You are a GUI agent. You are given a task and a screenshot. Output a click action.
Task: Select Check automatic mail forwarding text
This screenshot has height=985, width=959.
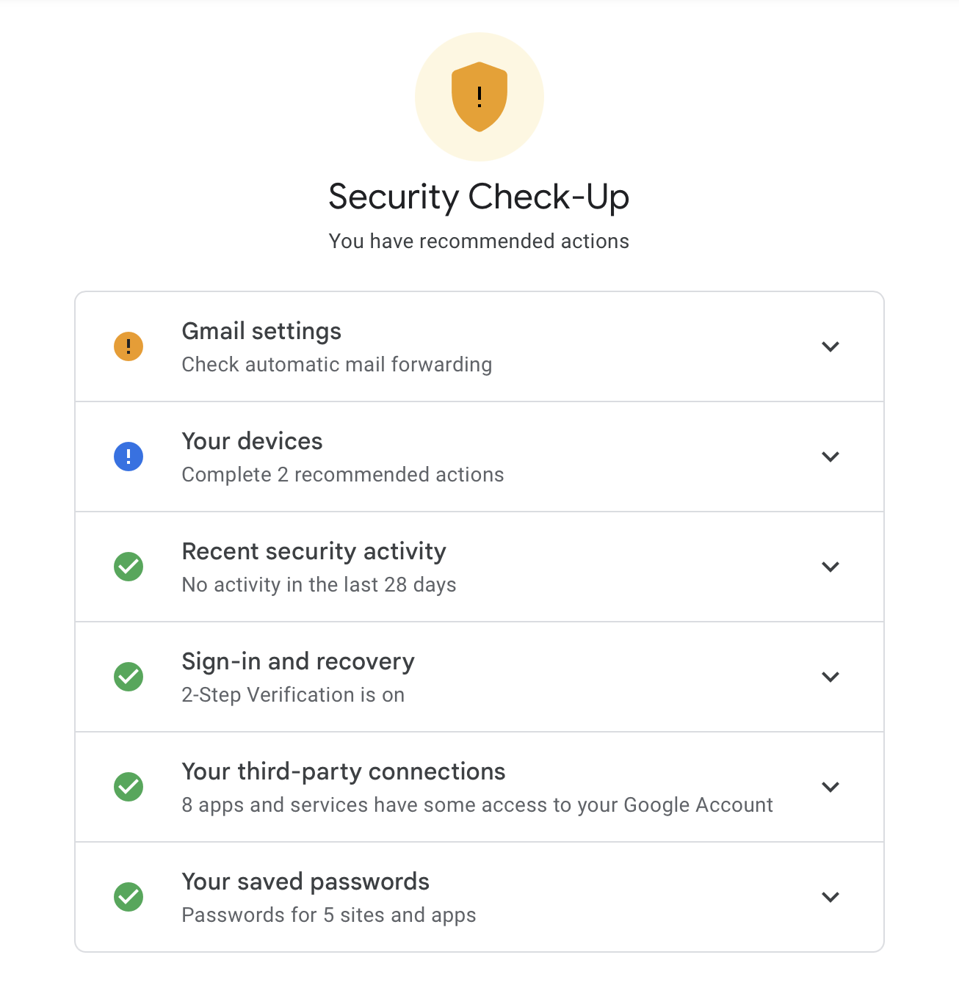pyautogui.click(x=337, y=365)
